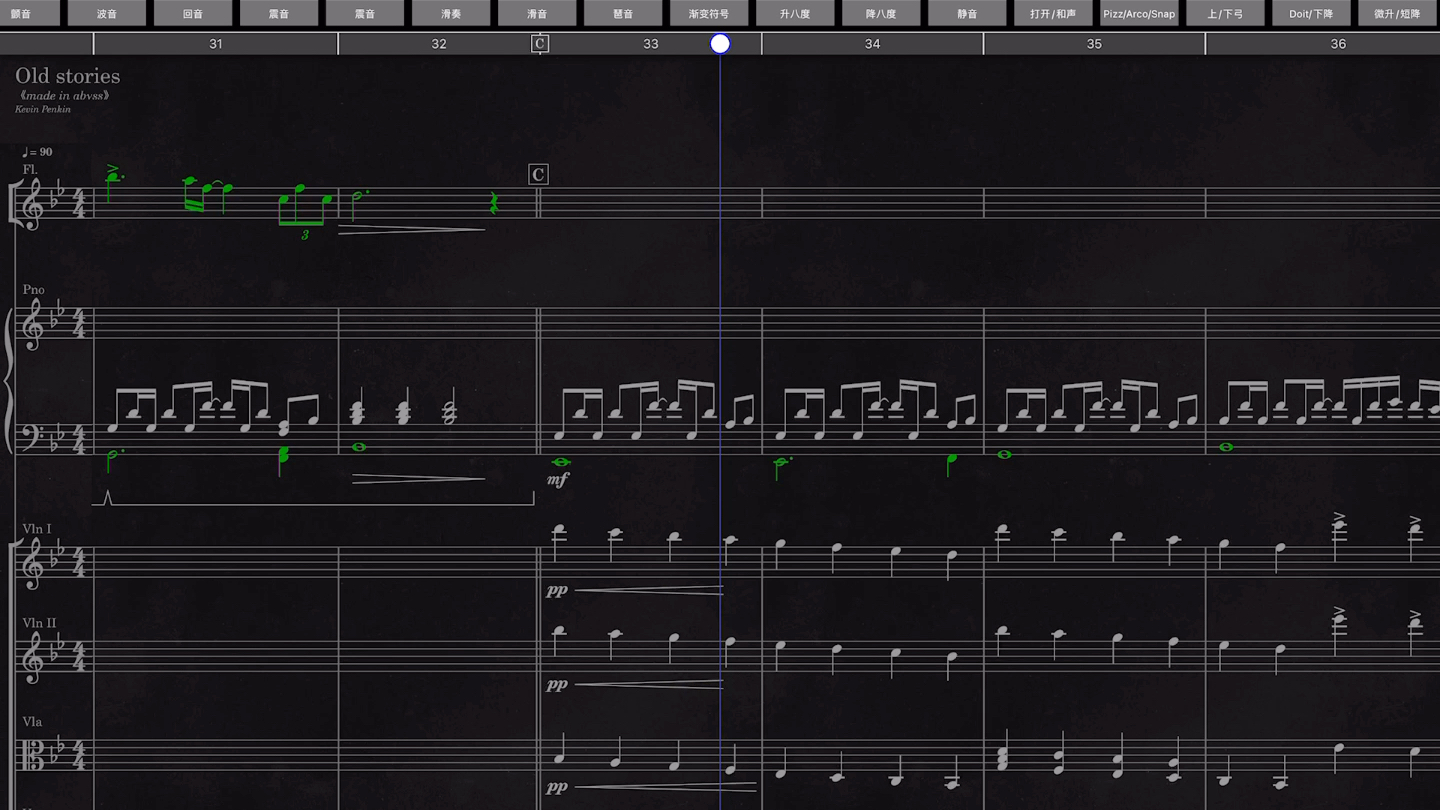The width and height of the screenshot is (1440, 810).
Task: Click the 降八度 octave down button
Action: [881, 13]
